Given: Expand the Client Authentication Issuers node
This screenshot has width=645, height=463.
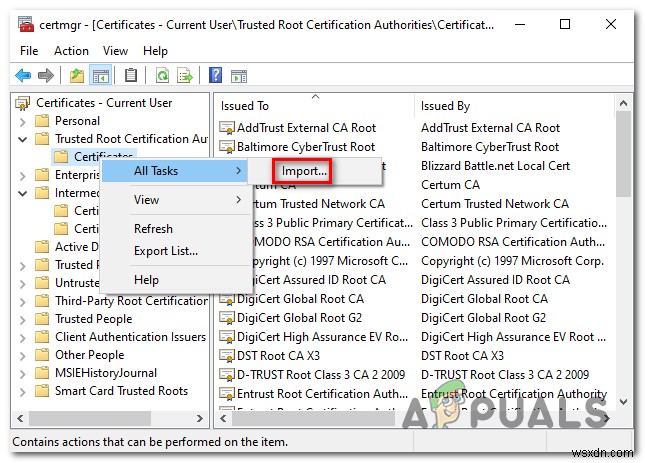Looking at the screenshot, I should pos(23,338).
